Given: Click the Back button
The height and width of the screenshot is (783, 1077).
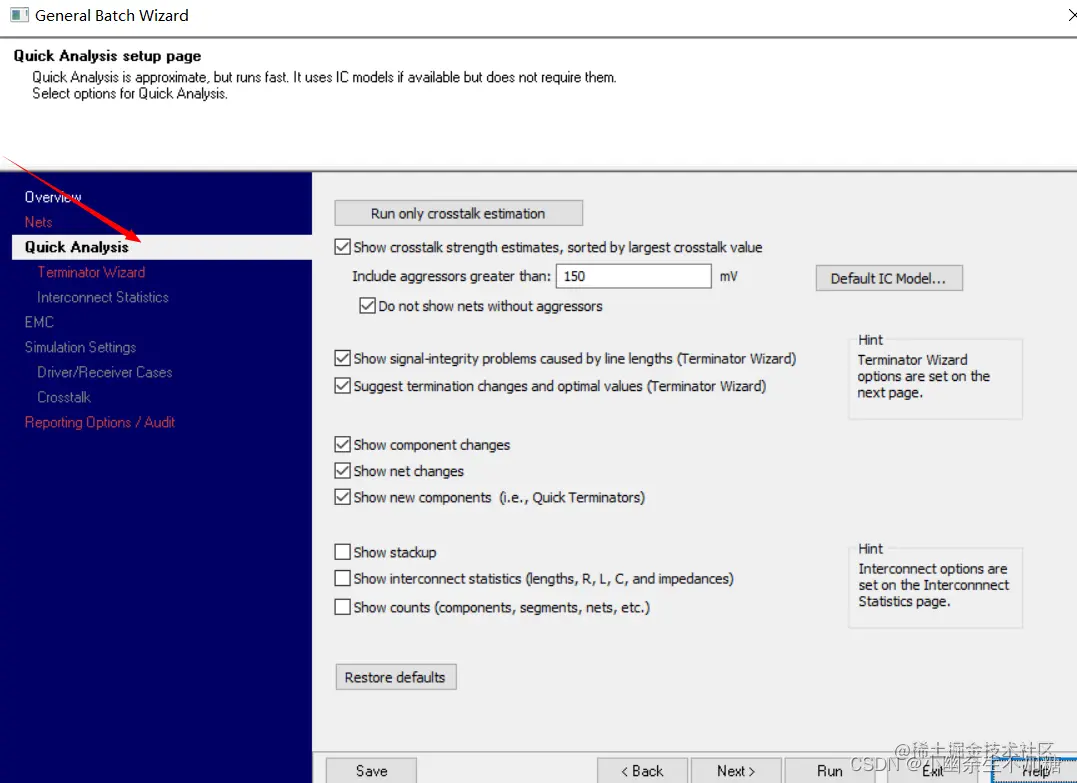Looking at the screenshot, I should tap(642, 771).
